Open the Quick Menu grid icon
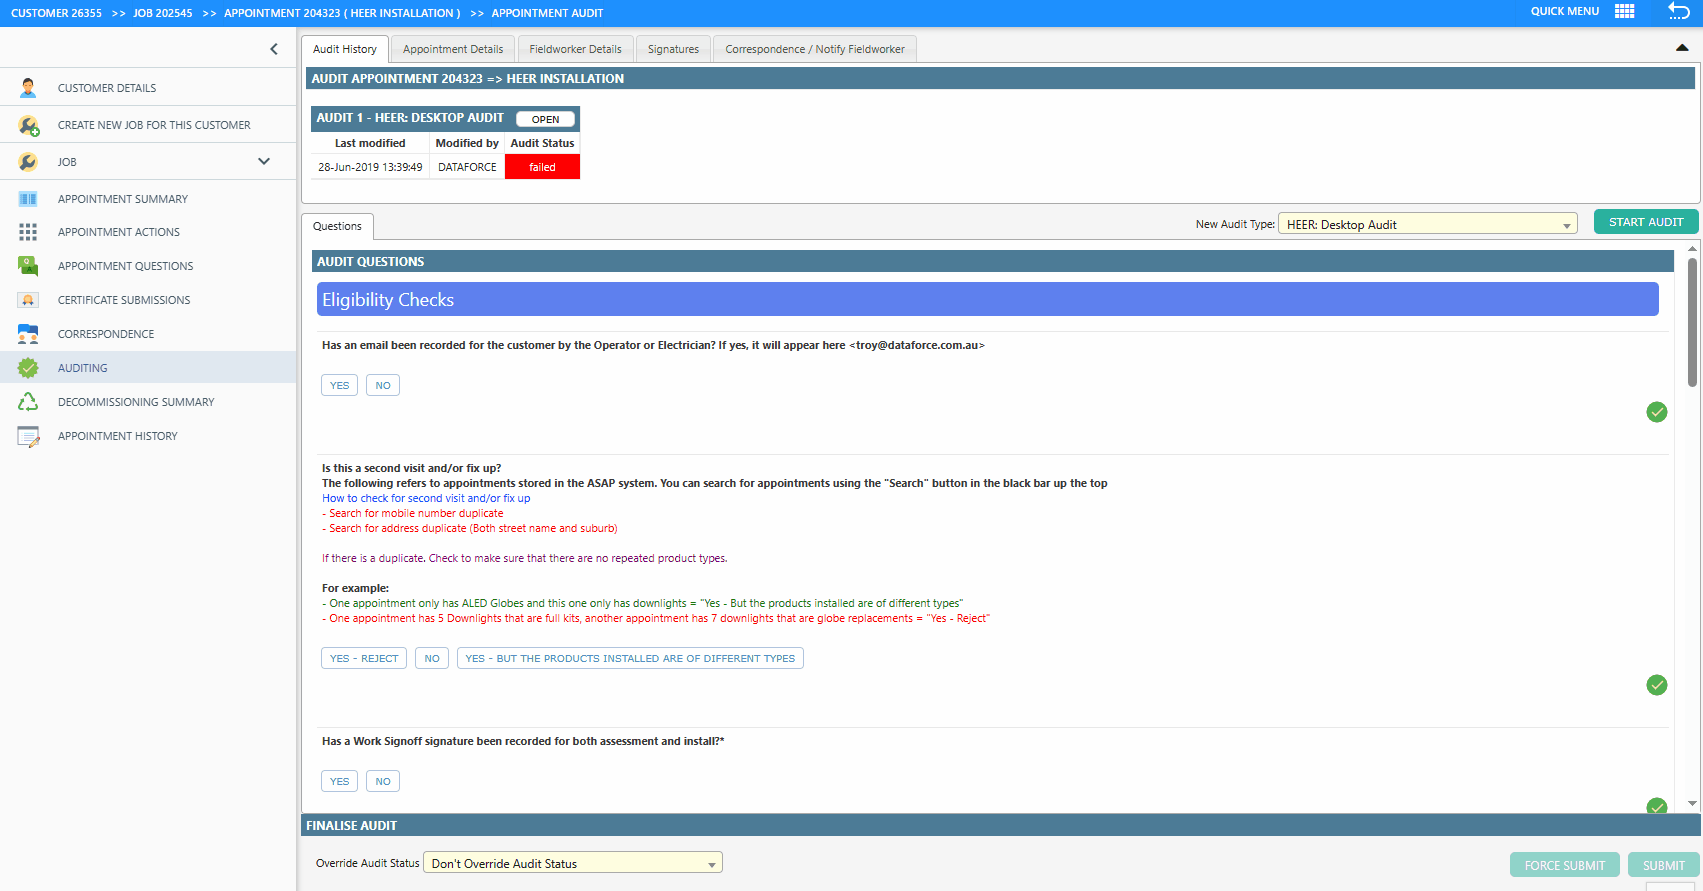Screen dimensions: 1703x891 1625,12
